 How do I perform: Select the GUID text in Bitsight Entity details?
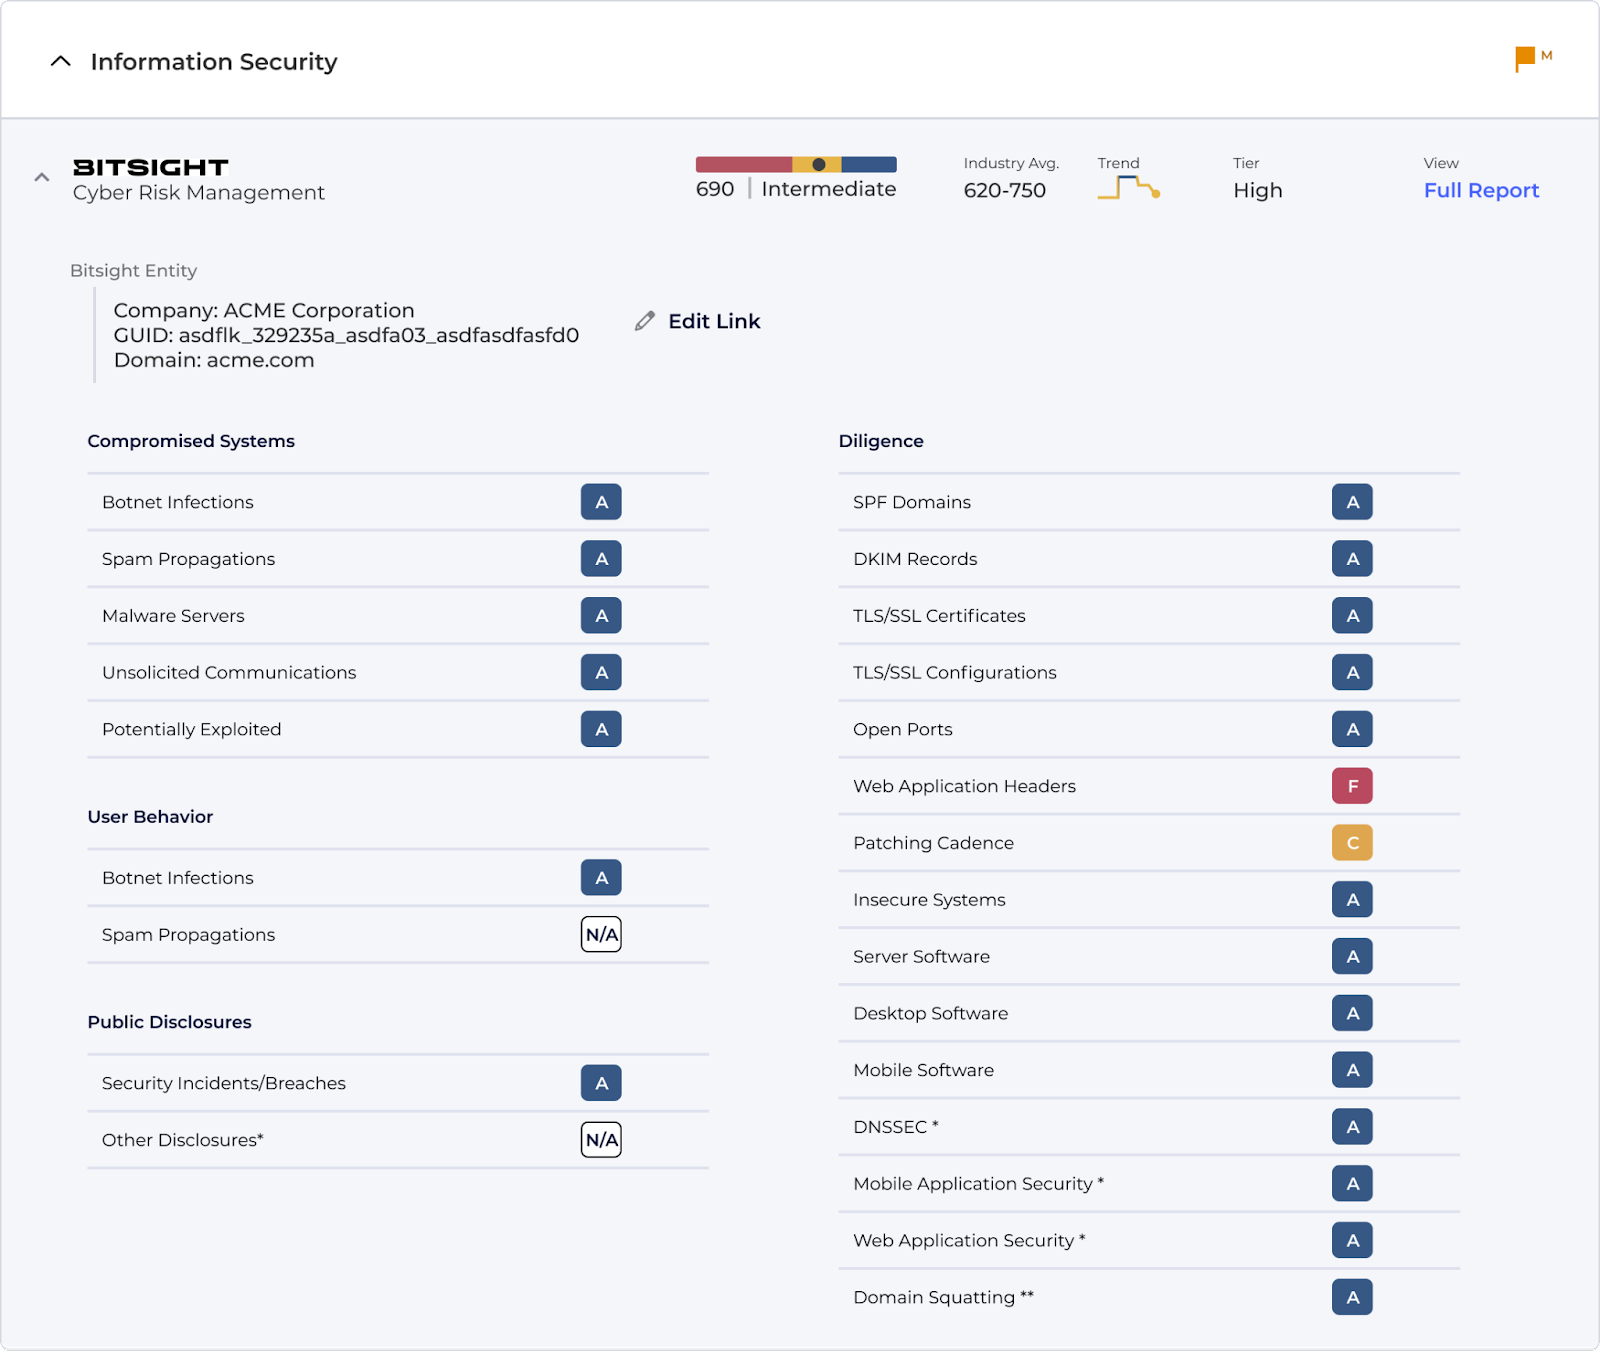click(x=346, y=335)
